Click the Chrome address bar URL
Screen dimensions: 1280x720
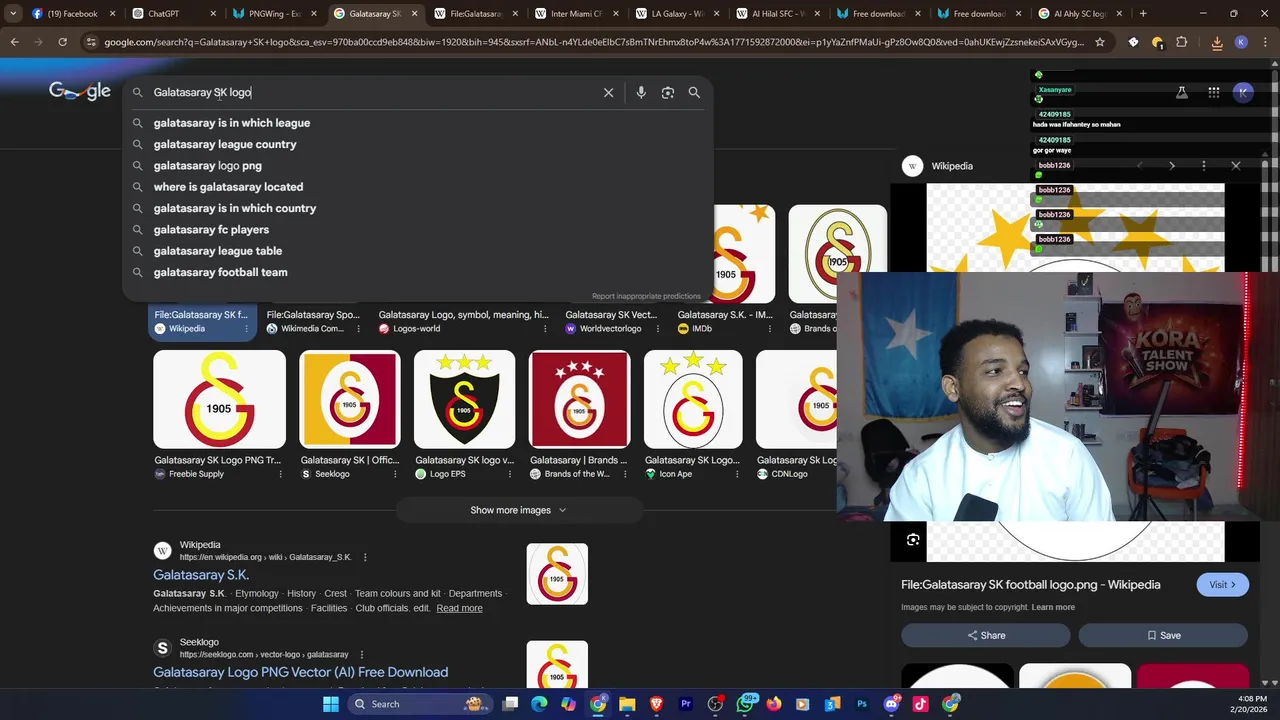point(594,42)
